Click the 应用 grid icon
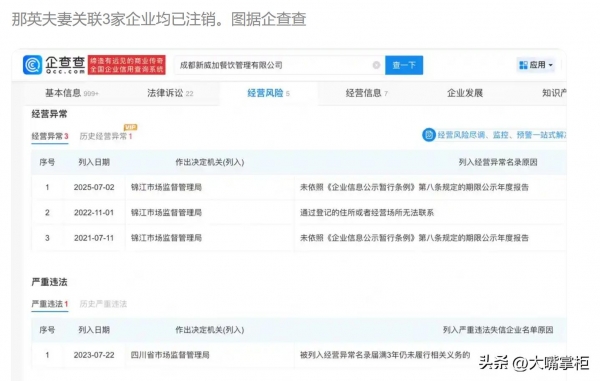 coord(523,65)
